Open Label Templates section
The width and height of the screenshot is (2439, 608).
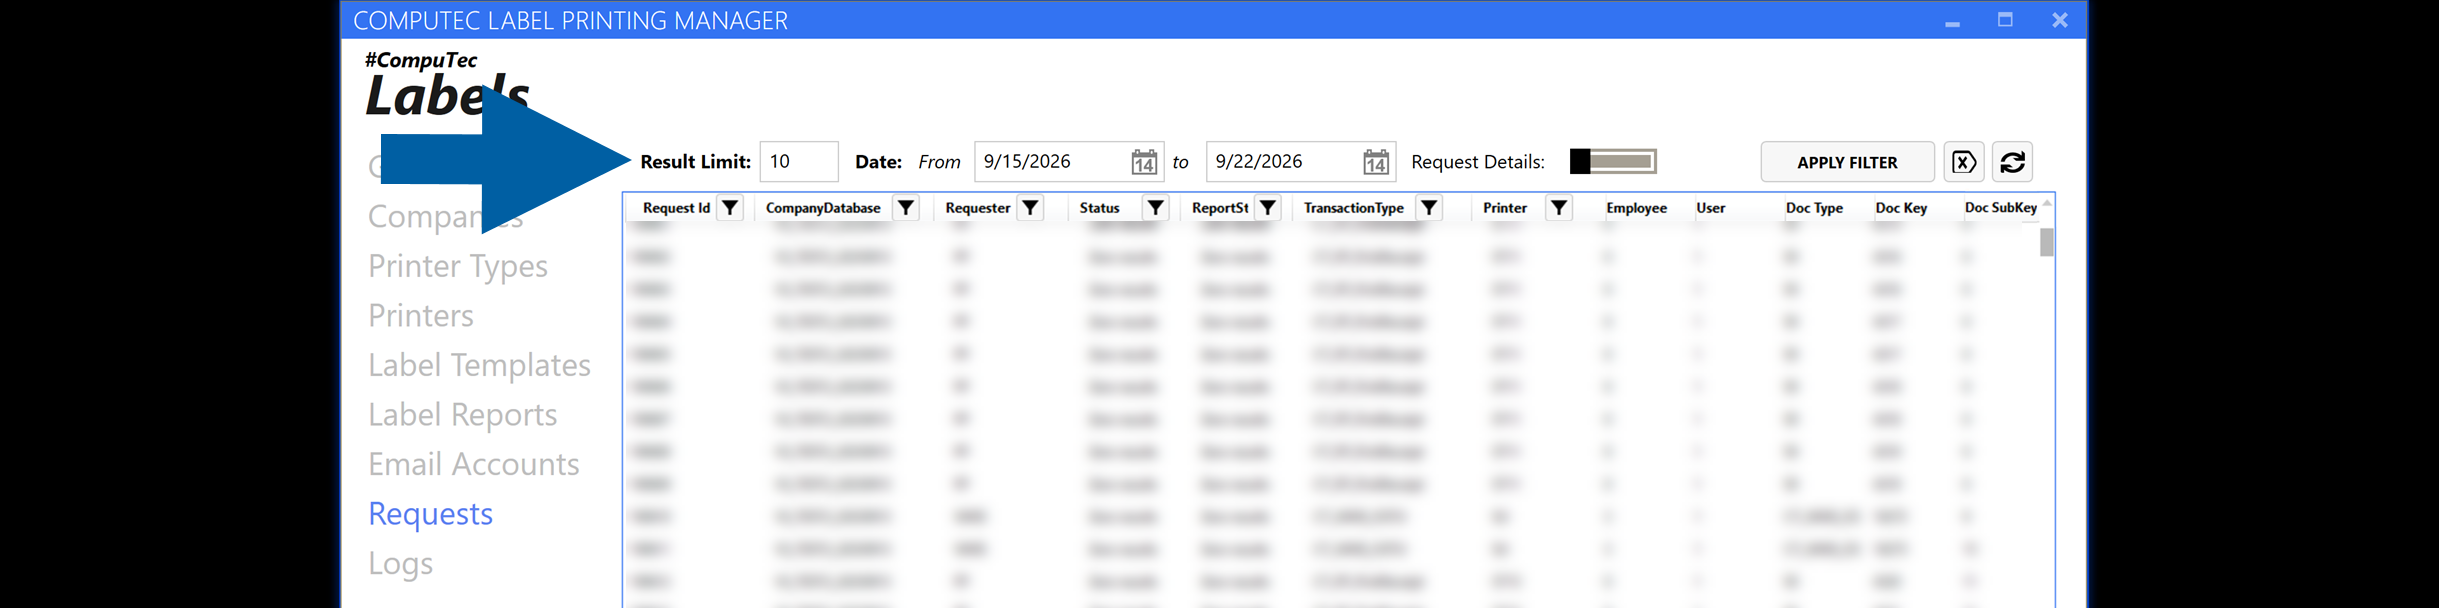tap(479, 365)
